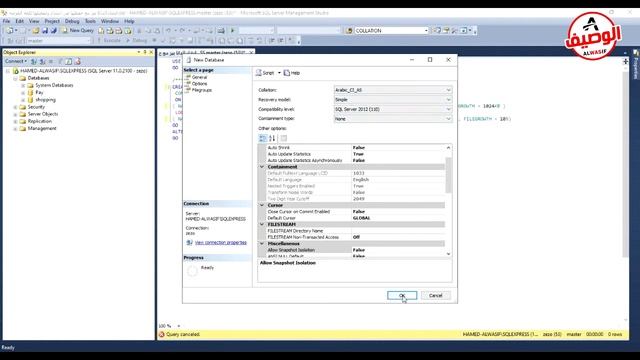The width and height of the screenshot is (640, 360).
Task: Collapse the Databases tree node
Action: [16, 78]
